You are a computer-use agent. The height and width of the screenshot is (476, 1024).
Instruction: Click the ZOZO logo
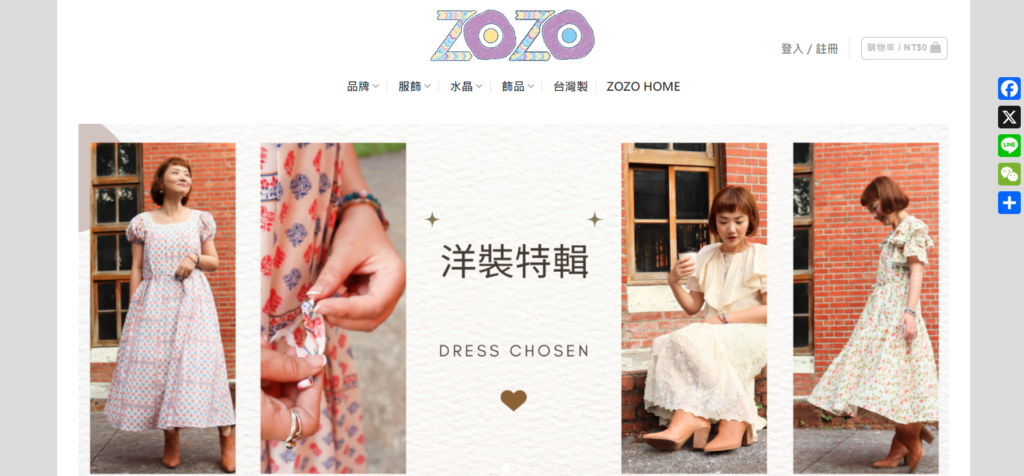click(x=513, y=35)
